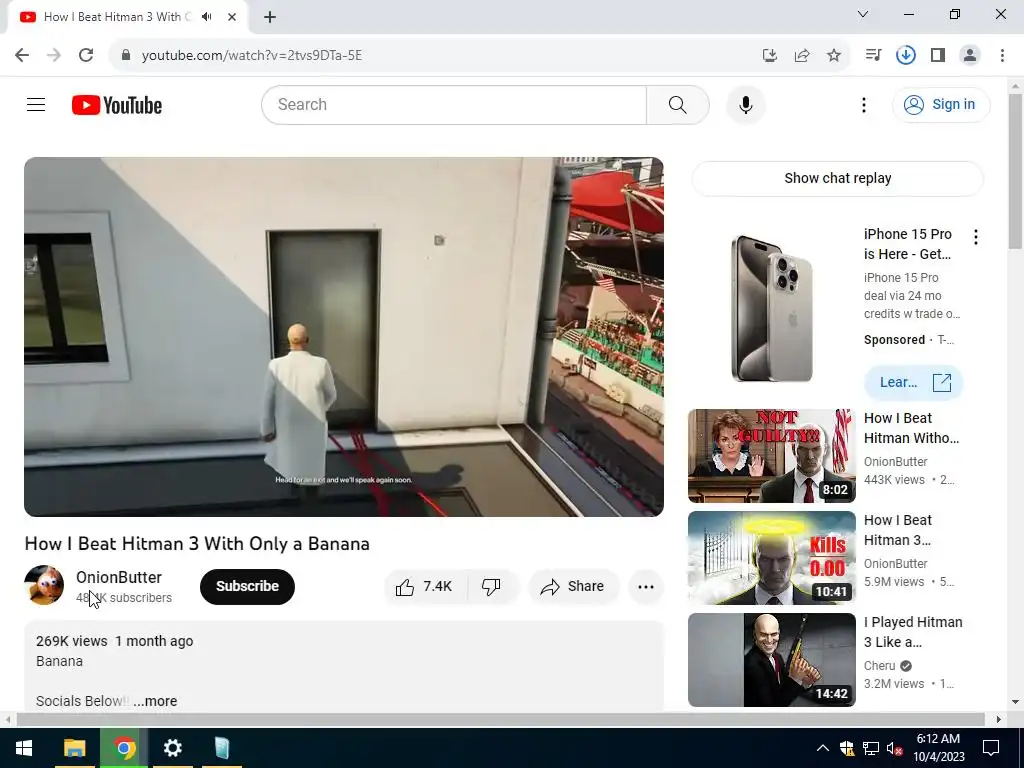Open tab search dropdown chevron
This screenshot has width=1024, height=768.
click(863, 14)
